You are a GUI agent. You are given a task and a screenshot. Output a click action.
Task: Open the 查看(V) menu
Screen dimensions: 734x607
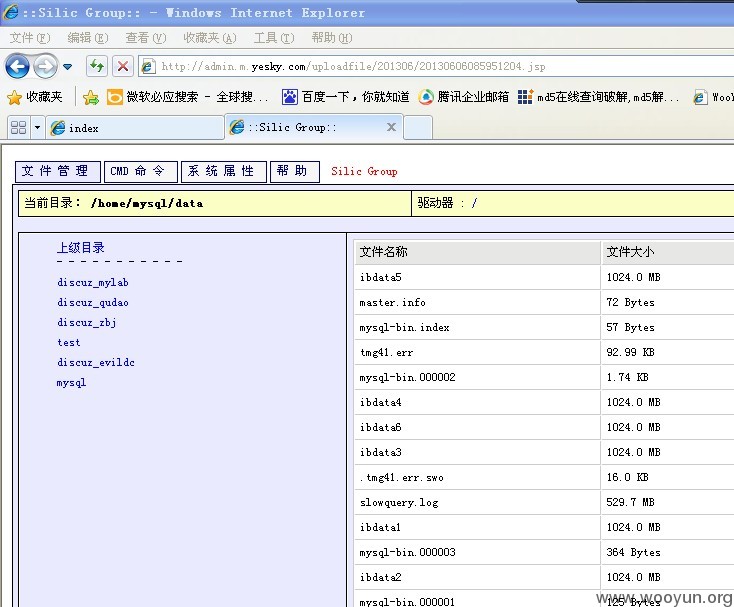tap(146, 37)
